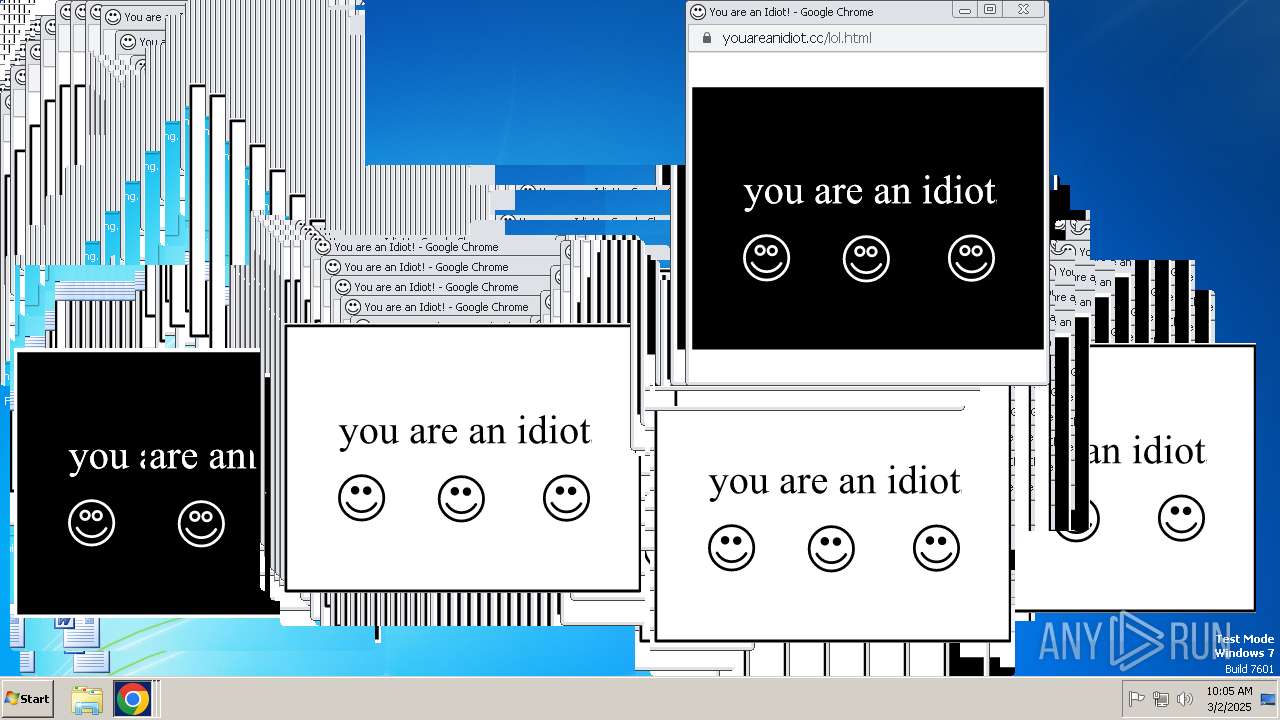Maximize the front Chrome popup window
The width and height of the screenshot is (1280, 720).
point(990,10)
